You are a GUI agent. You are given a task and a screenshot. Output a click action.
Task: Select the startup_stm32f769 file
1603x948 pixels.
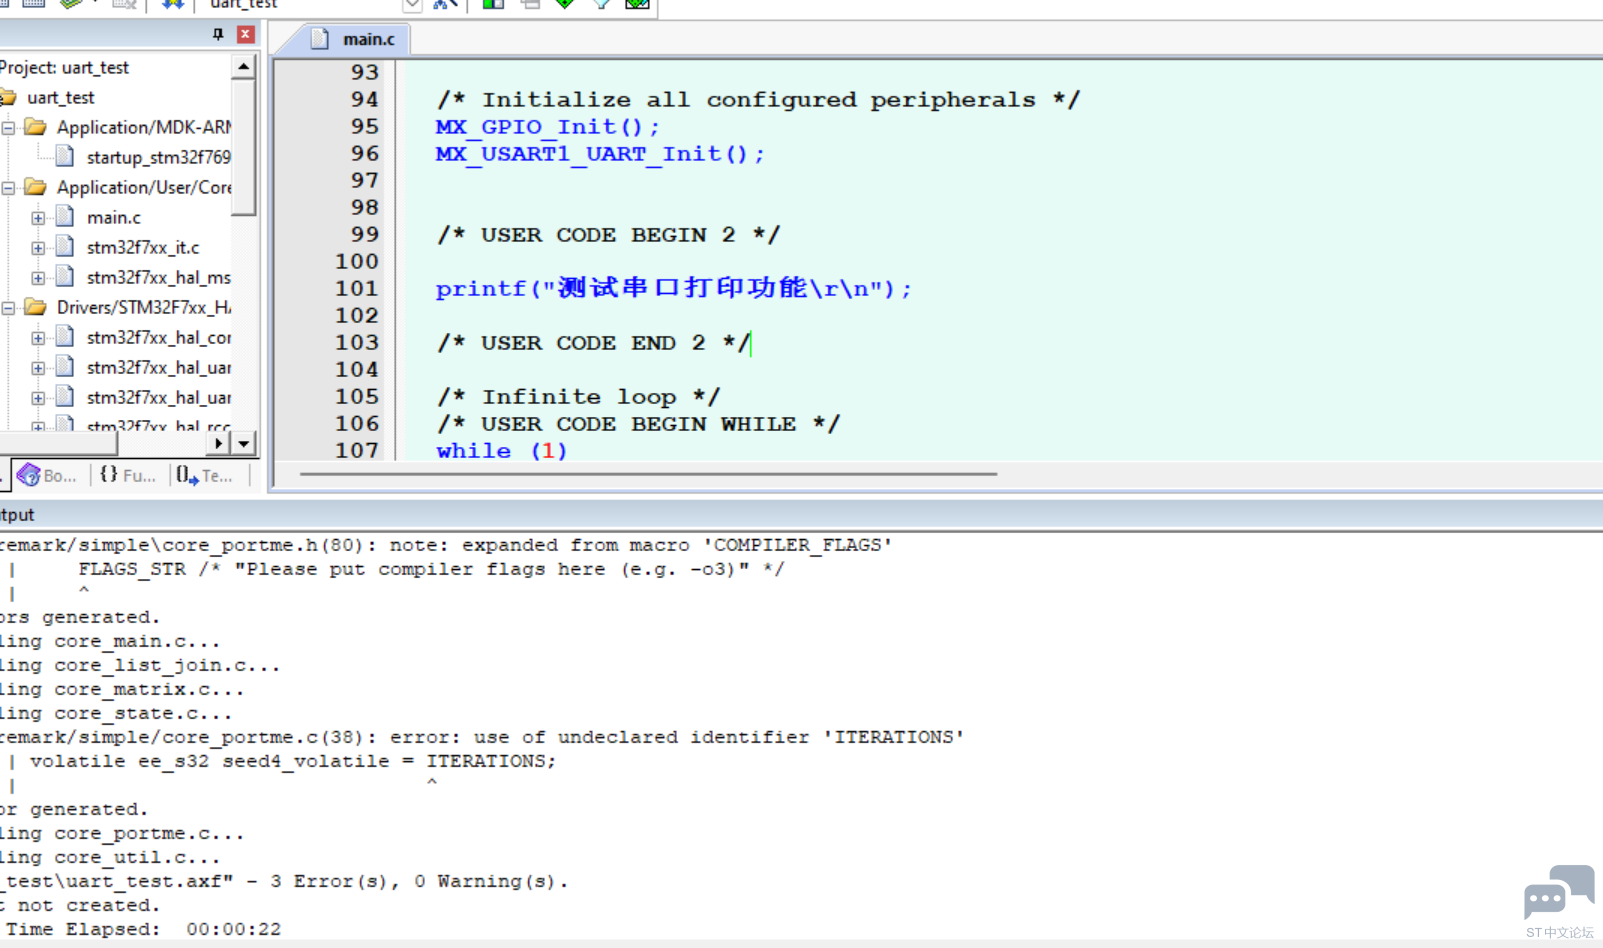coord(158,157)
